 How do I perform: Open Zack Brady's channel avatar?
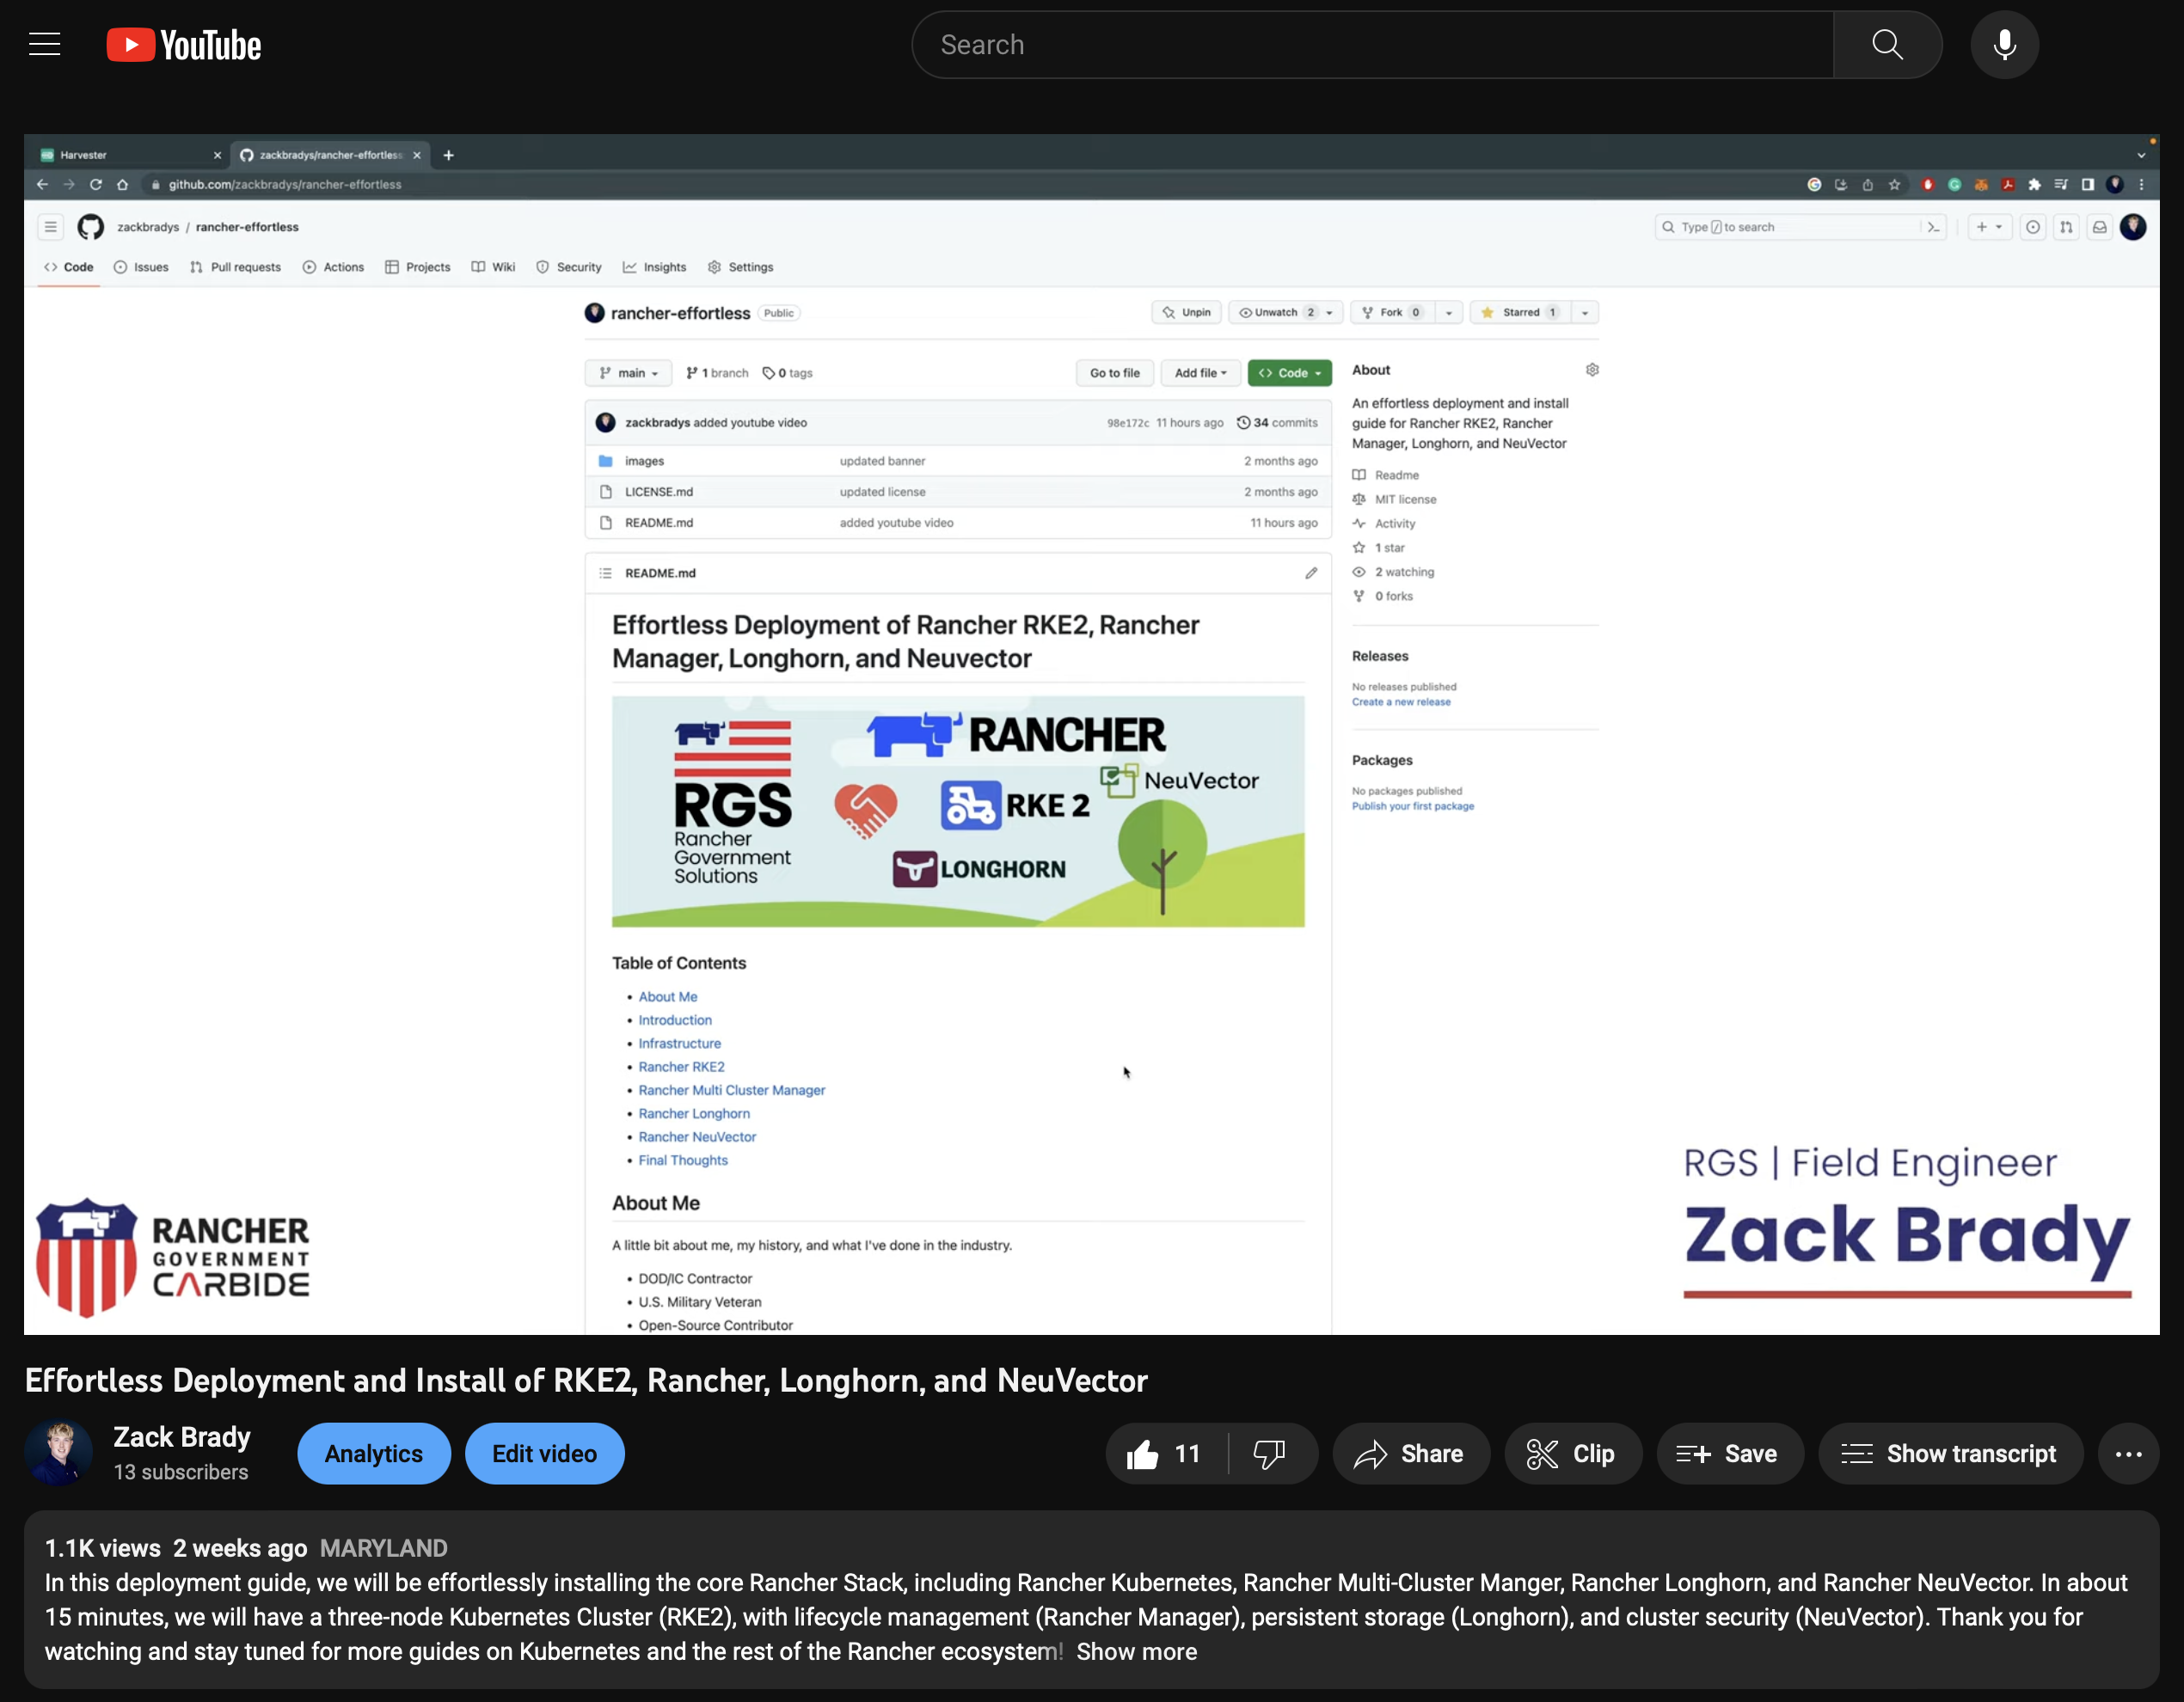click(59, 1453)
